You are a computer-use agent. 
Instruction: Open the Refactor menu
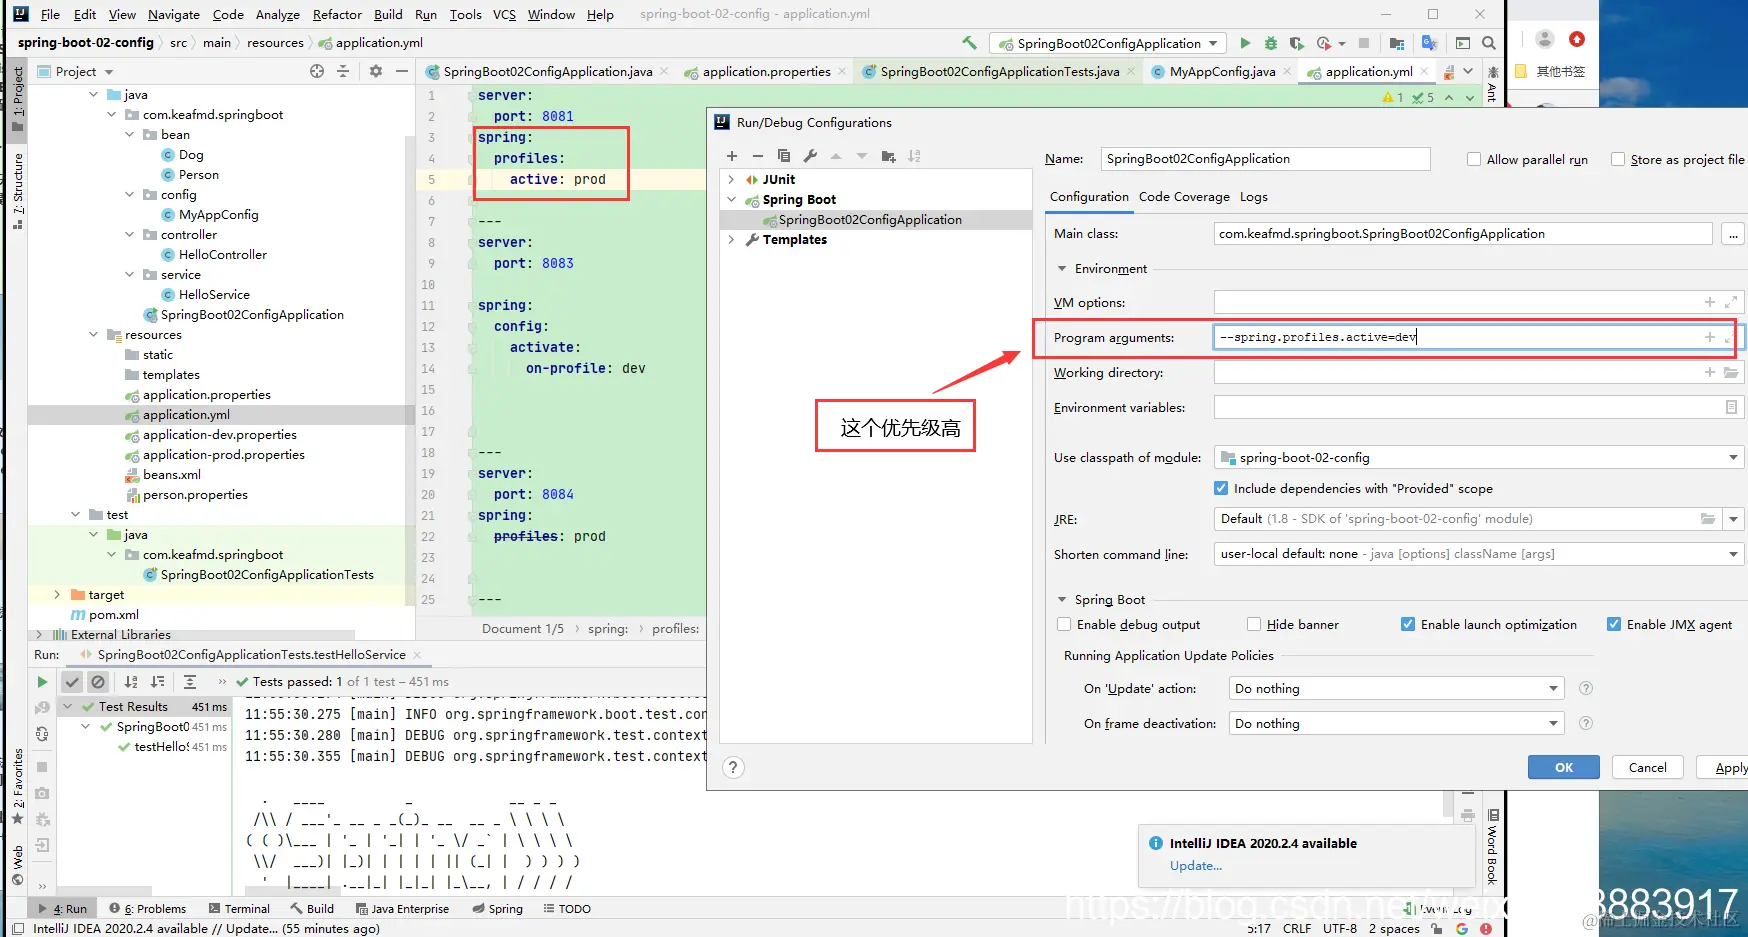337,14
